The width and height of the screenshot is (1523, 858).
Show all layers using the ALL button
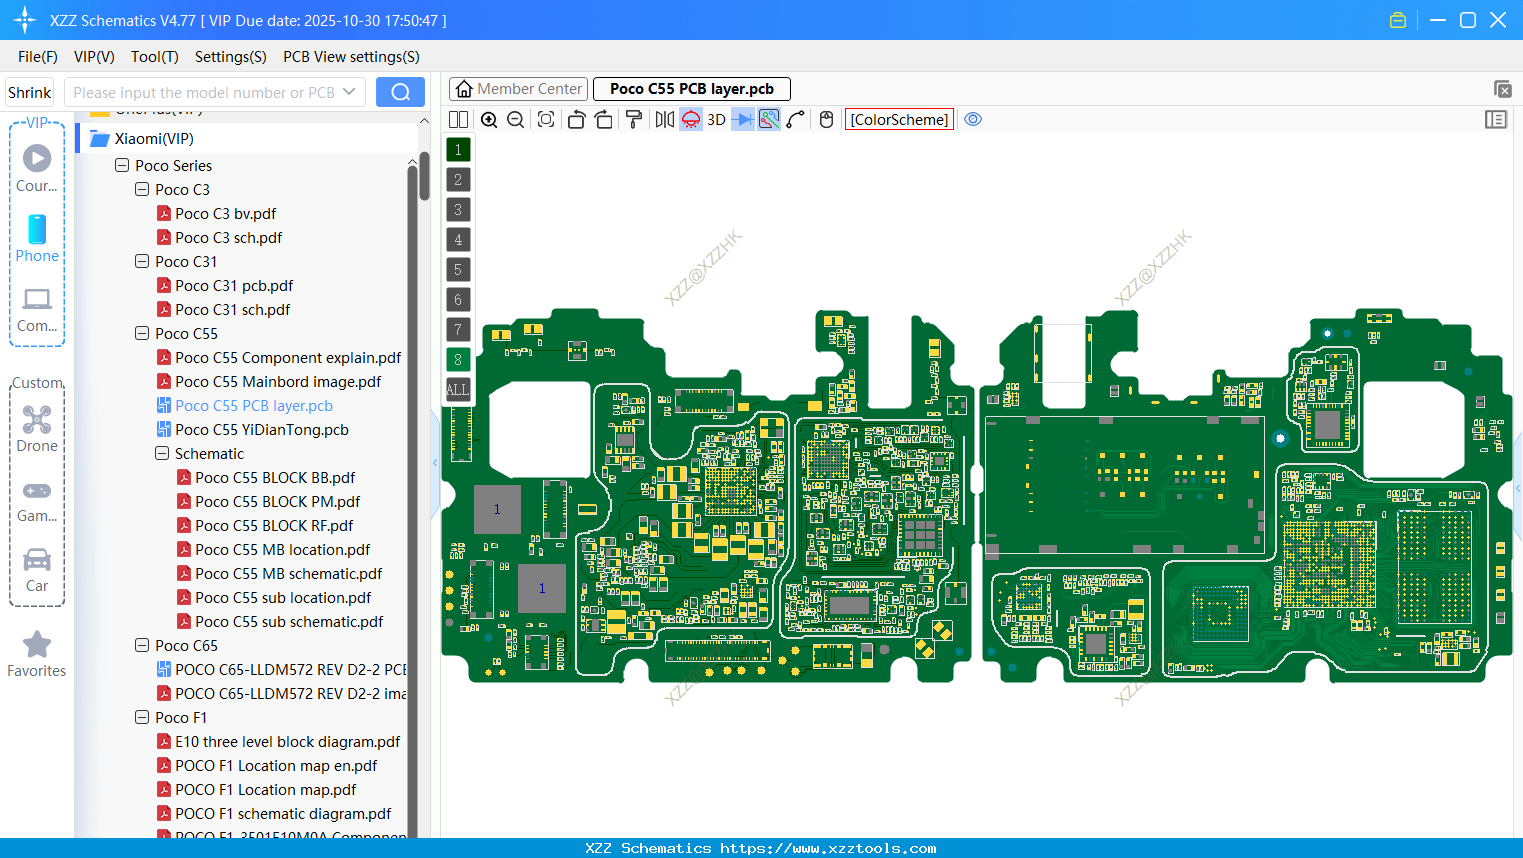point(457,389)
